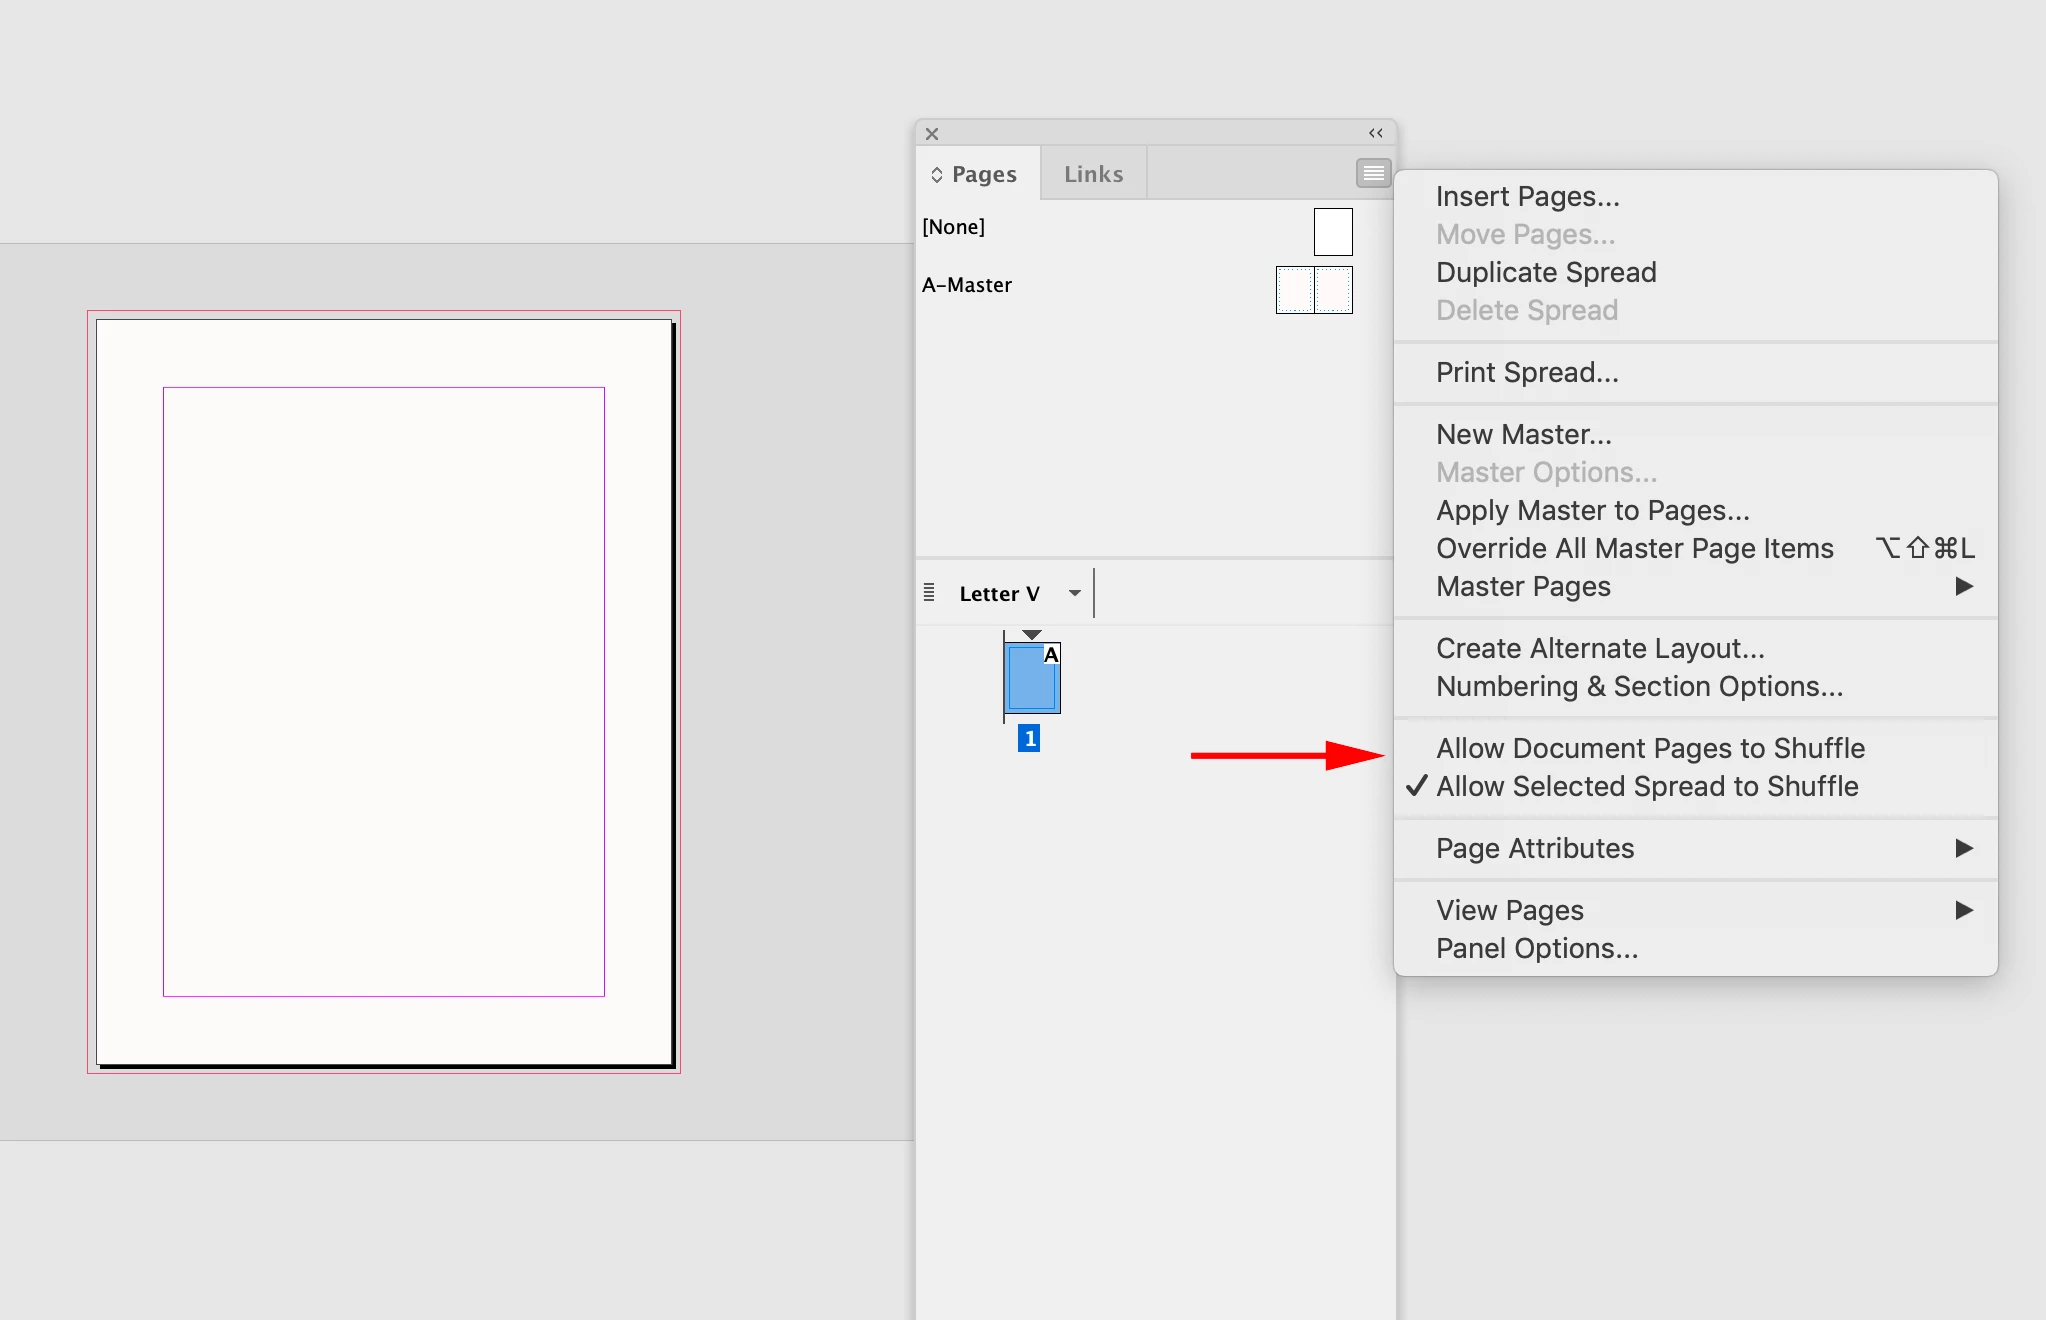This screenshot has height=1320, width=2046.
Task: Open the Letter V layout dropdown
Action: (x=1074, y=593)
